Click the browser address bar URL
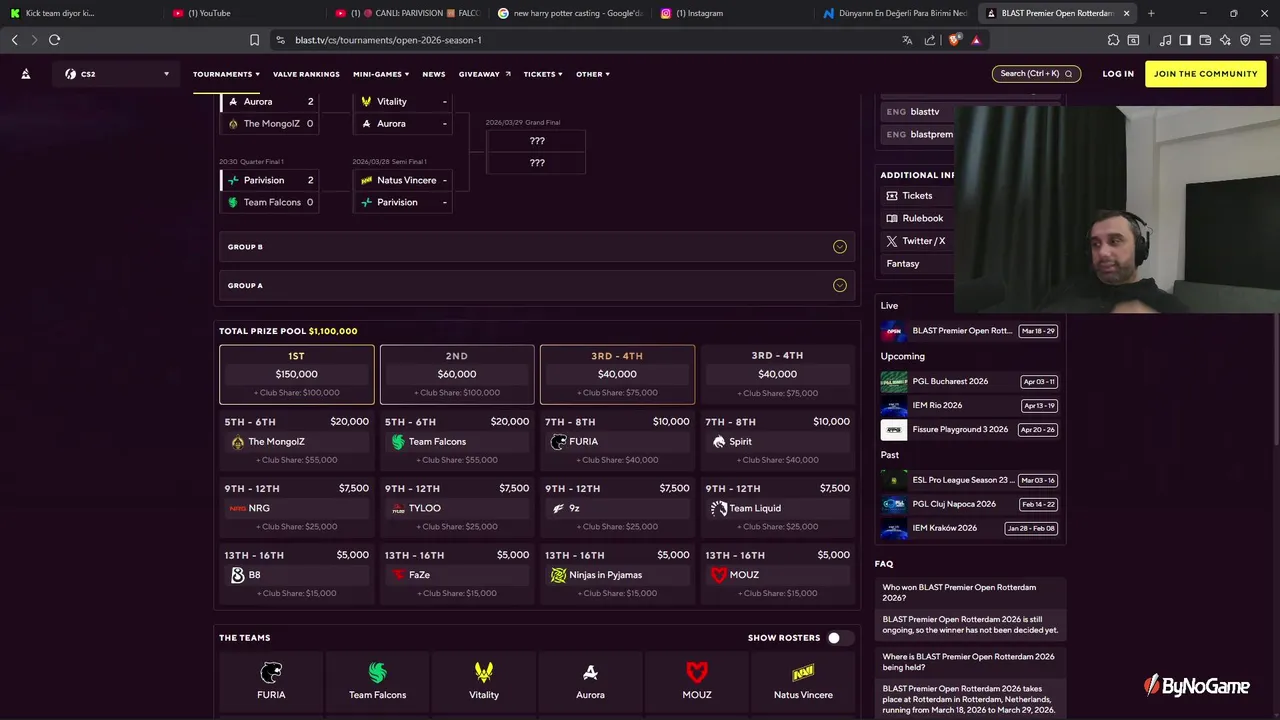The height and width of the screenshot is (720, 1280). (388, 40)
